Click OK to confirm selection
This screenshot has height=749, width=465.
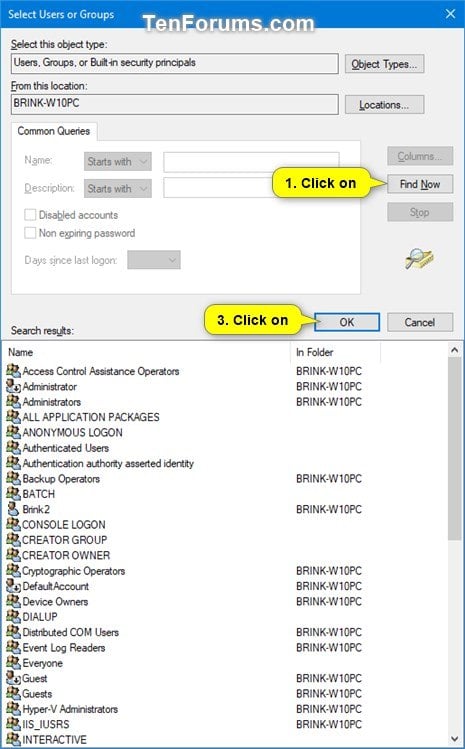point(347,322)
